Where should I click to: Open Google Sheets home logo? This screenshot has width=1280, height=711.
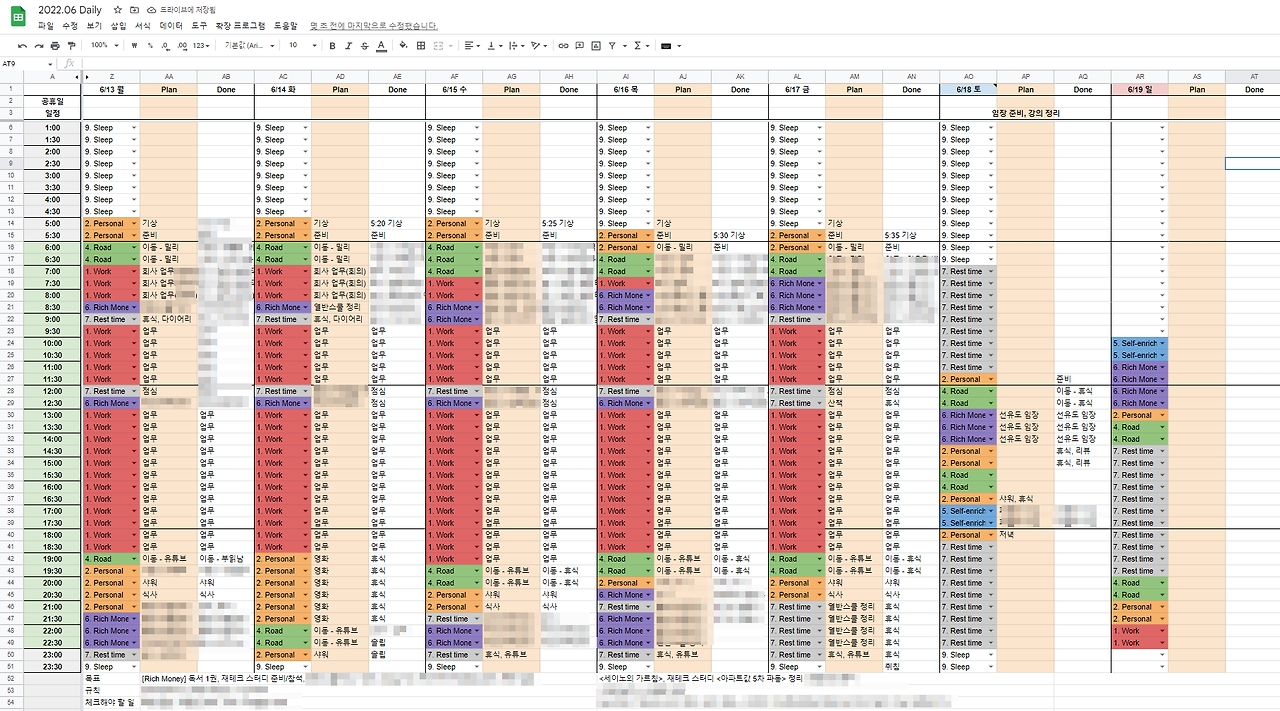coord(18,17)
